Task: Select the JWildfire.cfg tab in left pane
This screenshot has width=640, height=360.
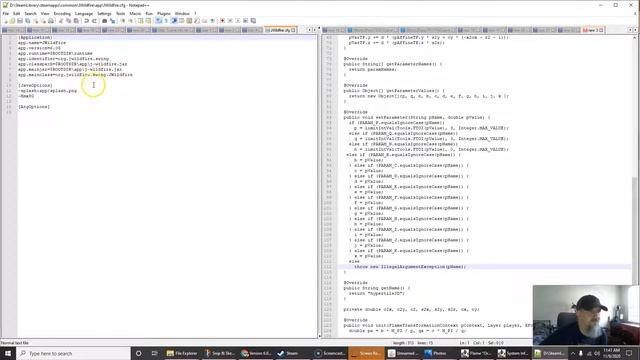Action: (x=280, y=30)
